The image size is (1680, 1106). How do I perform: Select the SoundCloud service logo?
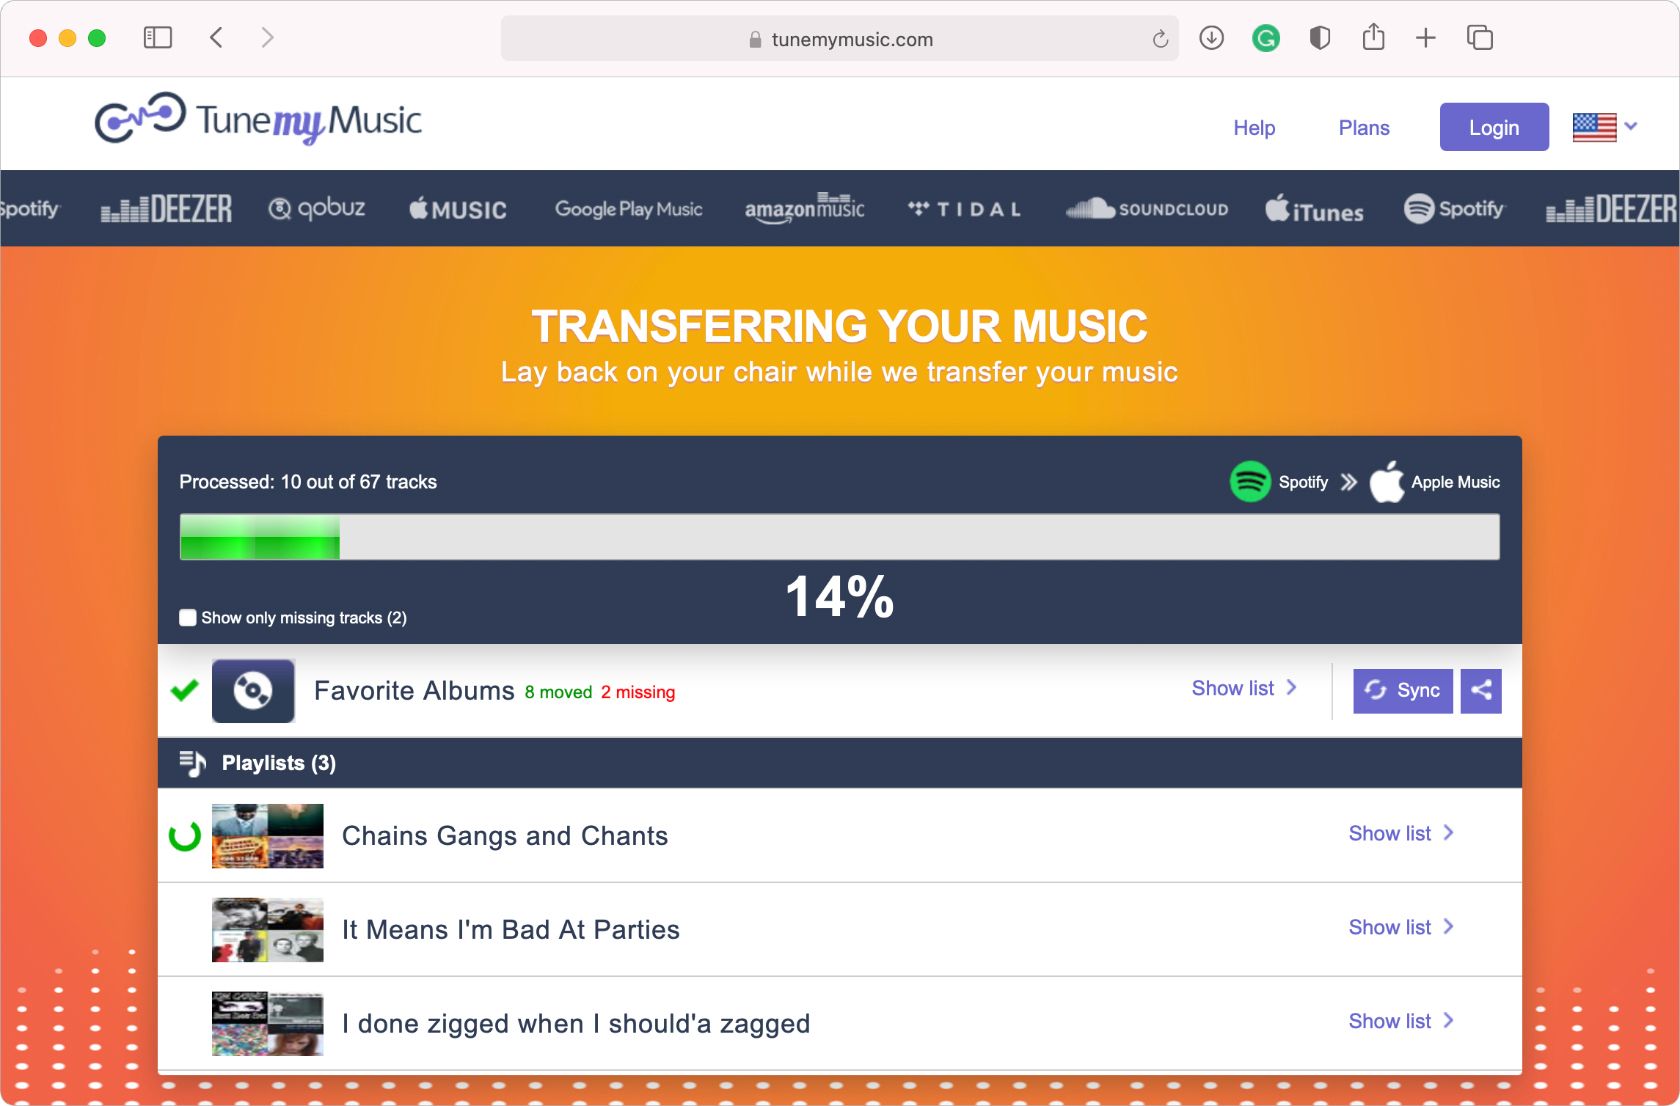(1147, 208)
